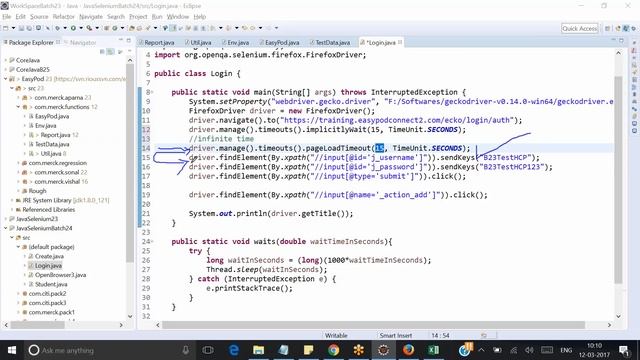Switch to the Java perspective icon

(626, 28)
